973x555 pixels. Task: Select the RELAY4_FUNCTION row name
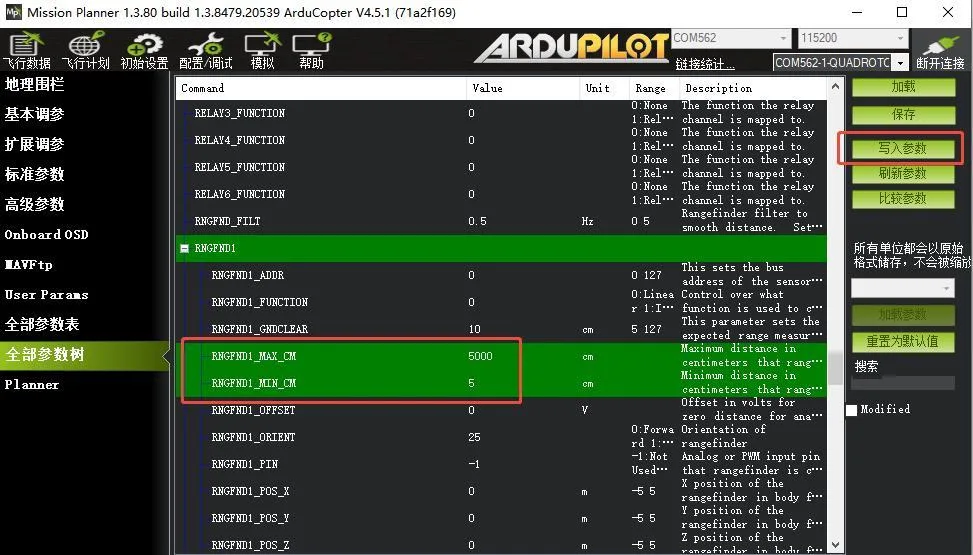click(x=240, y=140)
